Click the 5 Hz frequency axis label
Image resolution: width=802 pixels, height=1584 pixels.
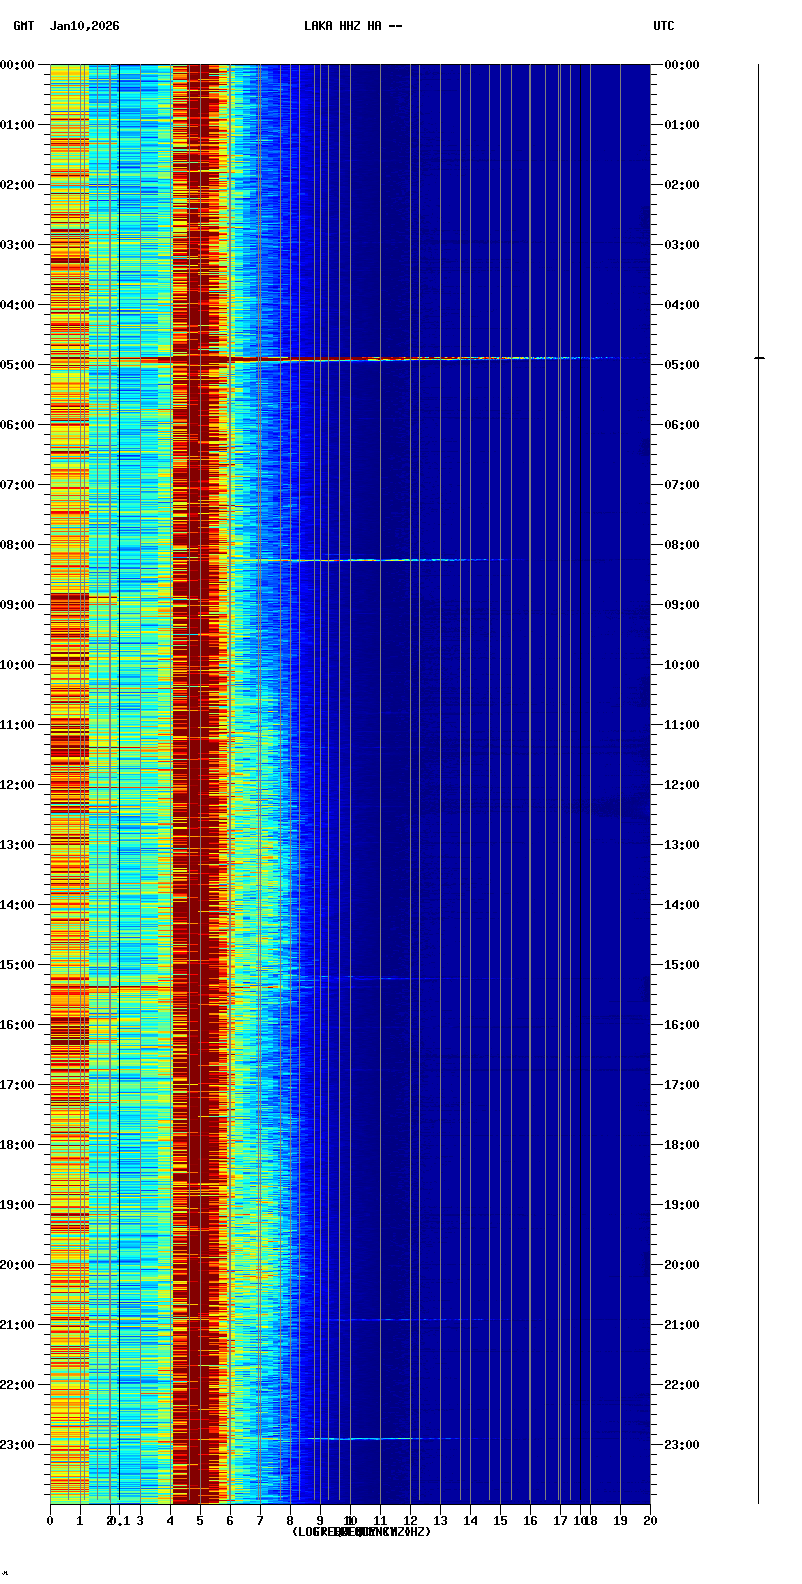coord(200,1521)
